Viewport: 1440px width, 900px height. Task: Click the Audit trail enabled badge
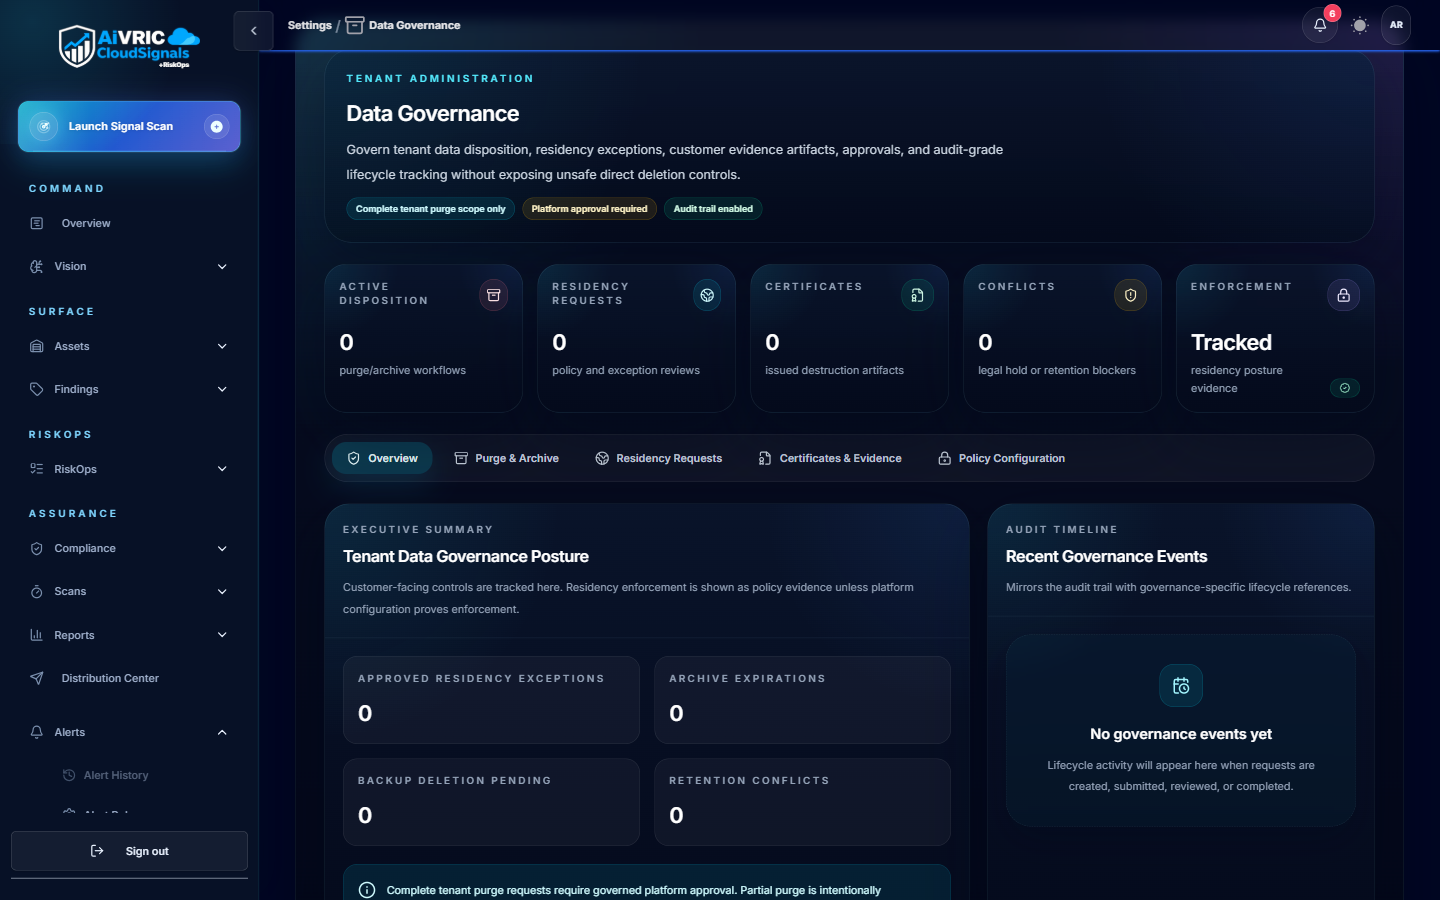click(713, 209)
